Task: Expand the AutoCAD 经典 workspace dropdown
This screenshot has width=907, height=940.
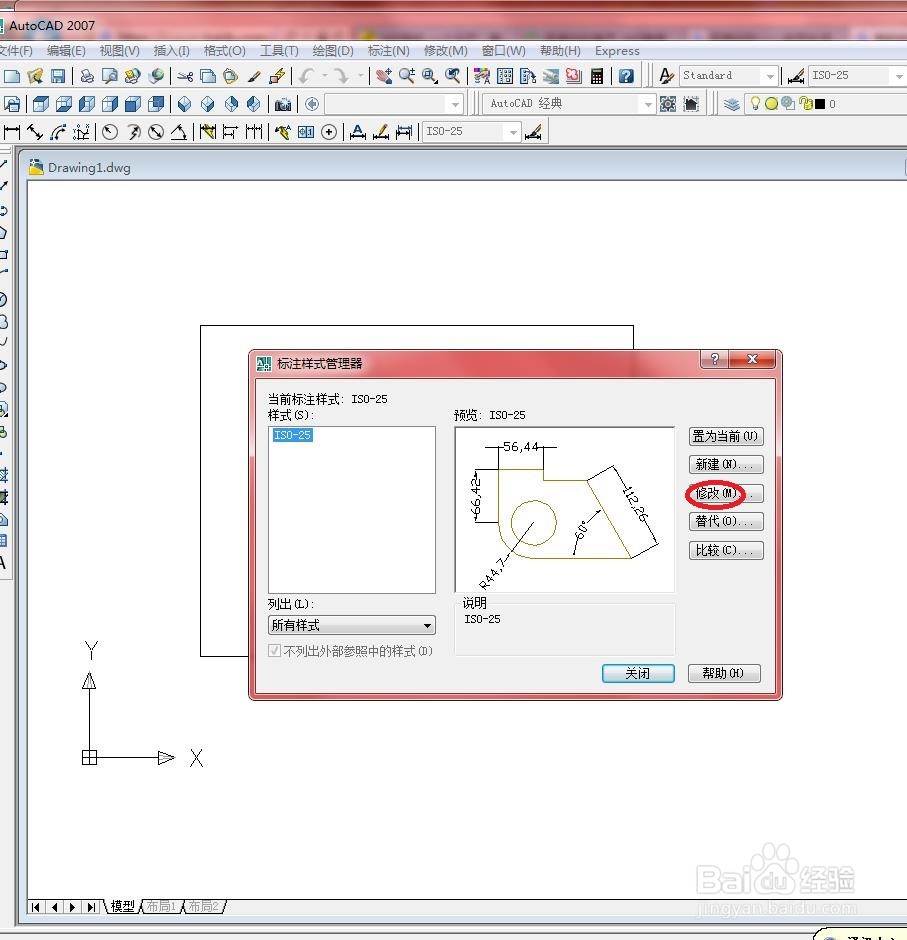Action: pyautogui.click(x=647, y=104)
